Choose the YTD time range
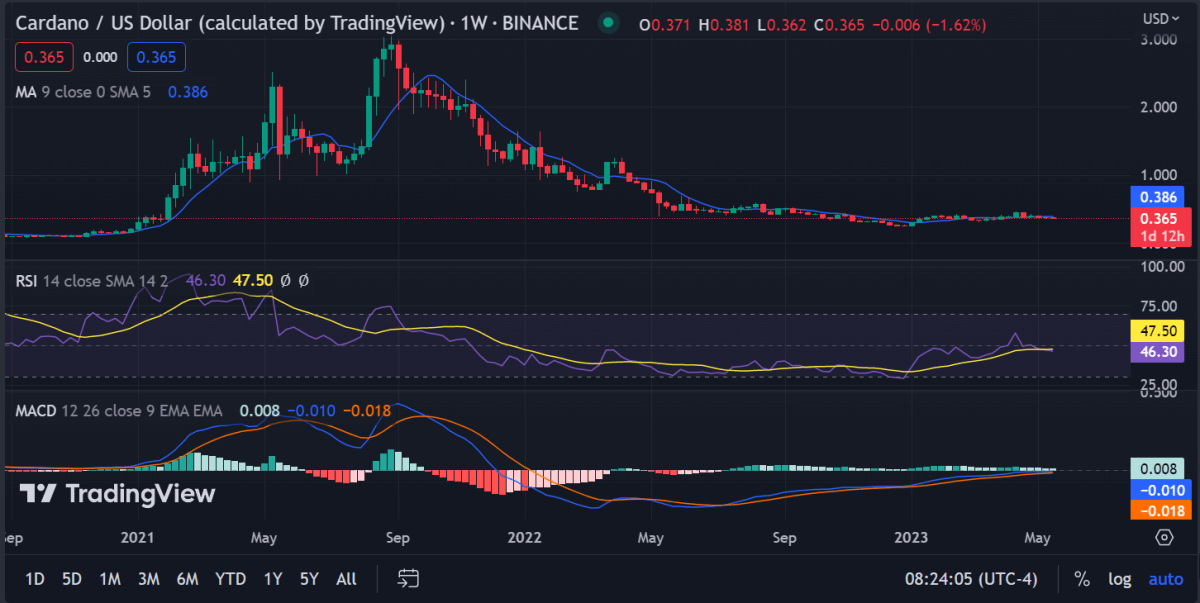 pyautogui.click(x=231, y=578)
